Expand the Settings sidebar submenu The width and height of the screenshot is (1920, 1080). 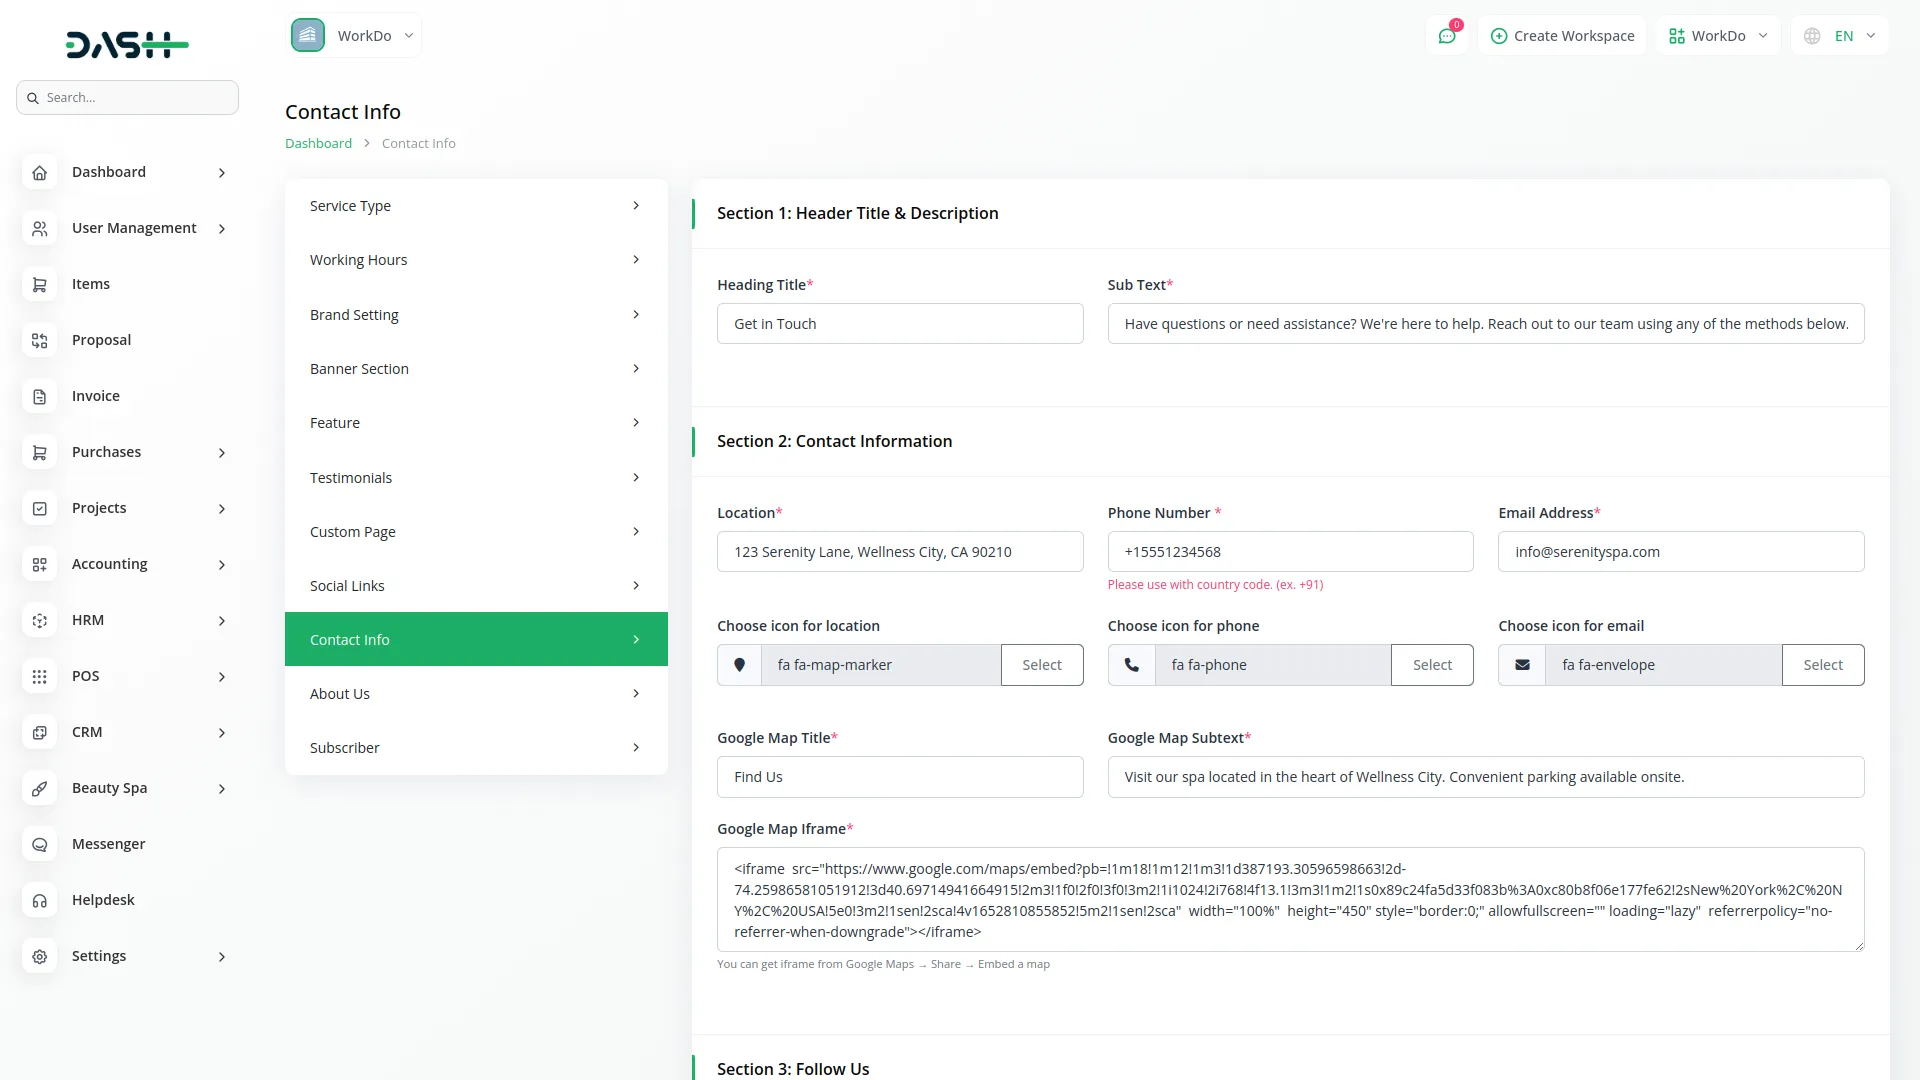(222, 957)
